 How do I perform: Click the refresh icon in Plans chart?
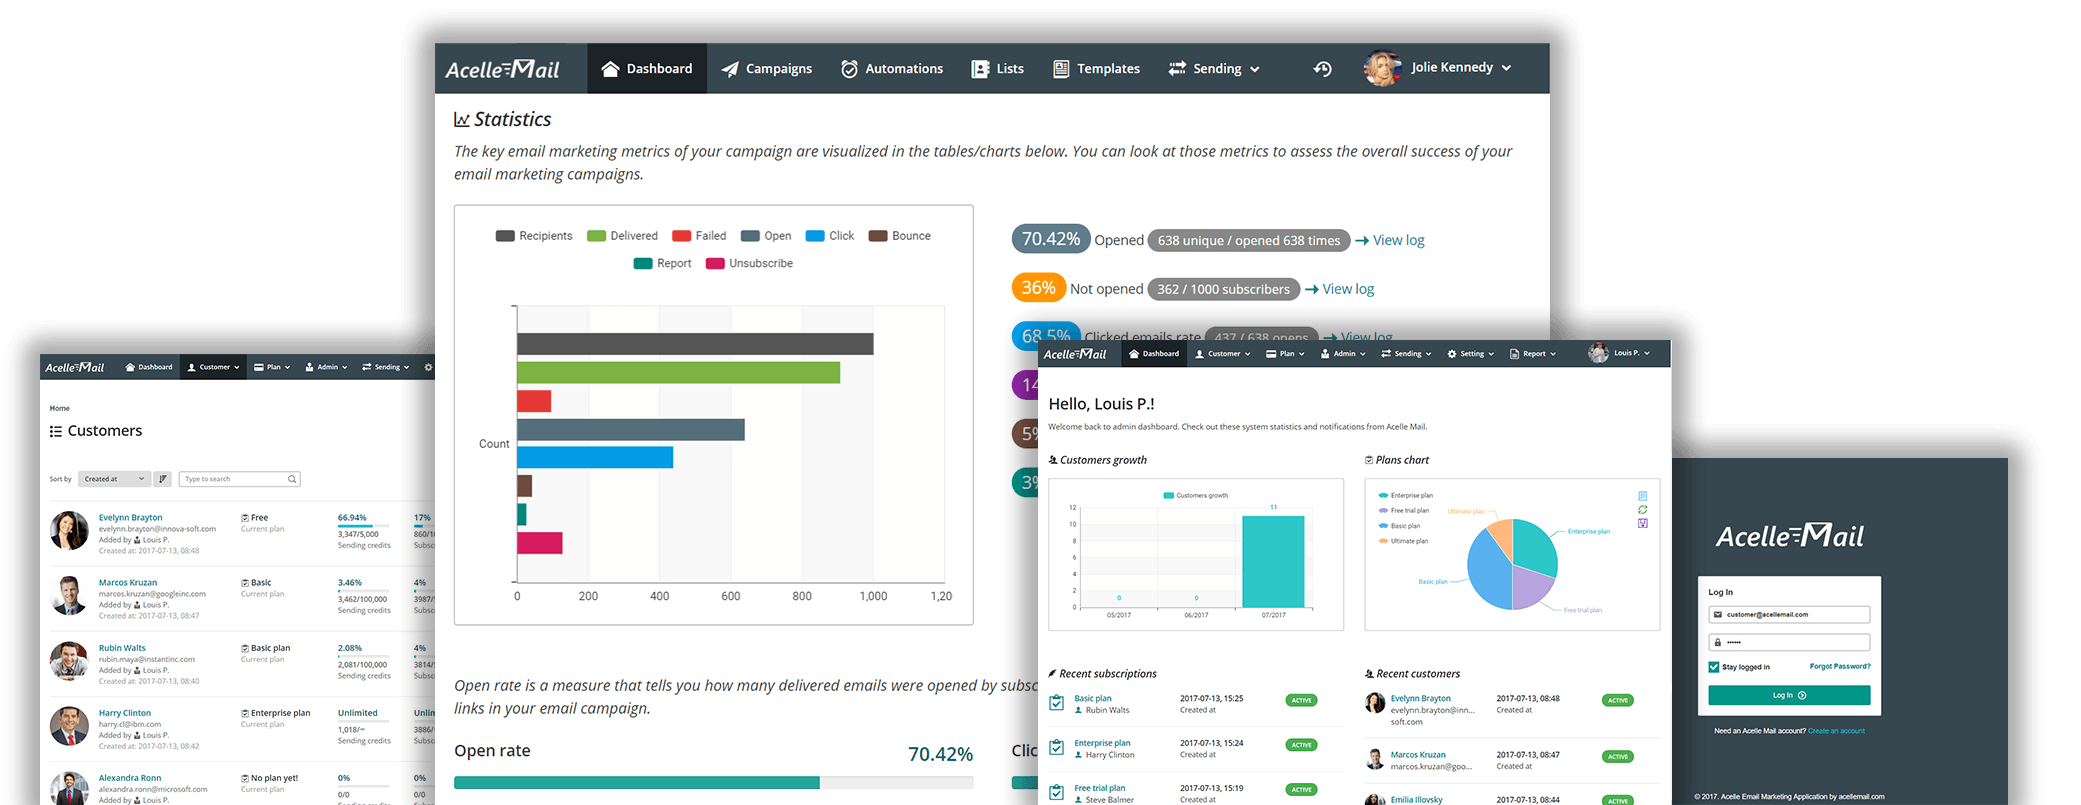tap(1642, 510)
